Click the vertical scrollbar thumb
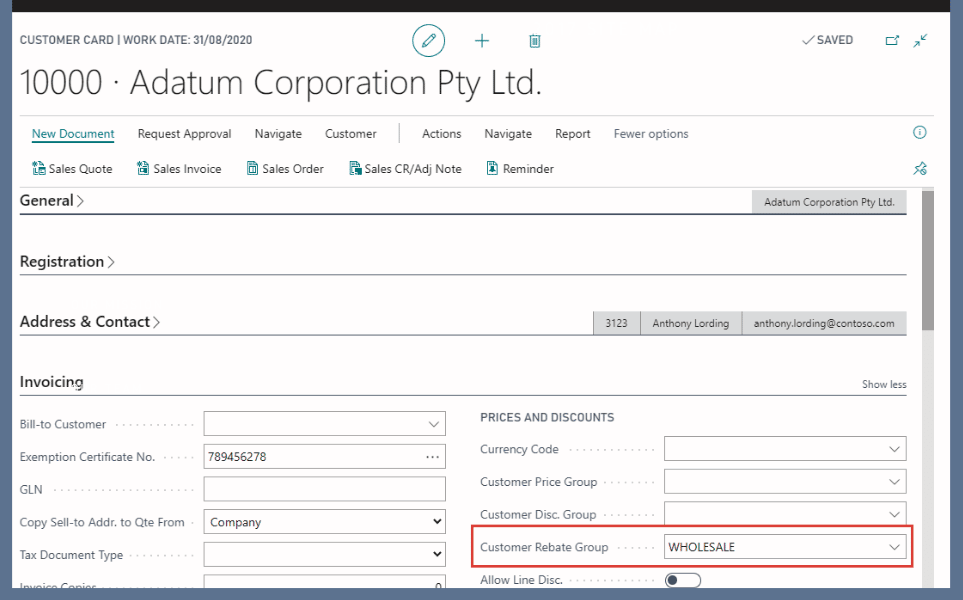The width and height of the screenshot is (963, 600). coord(927,260)
